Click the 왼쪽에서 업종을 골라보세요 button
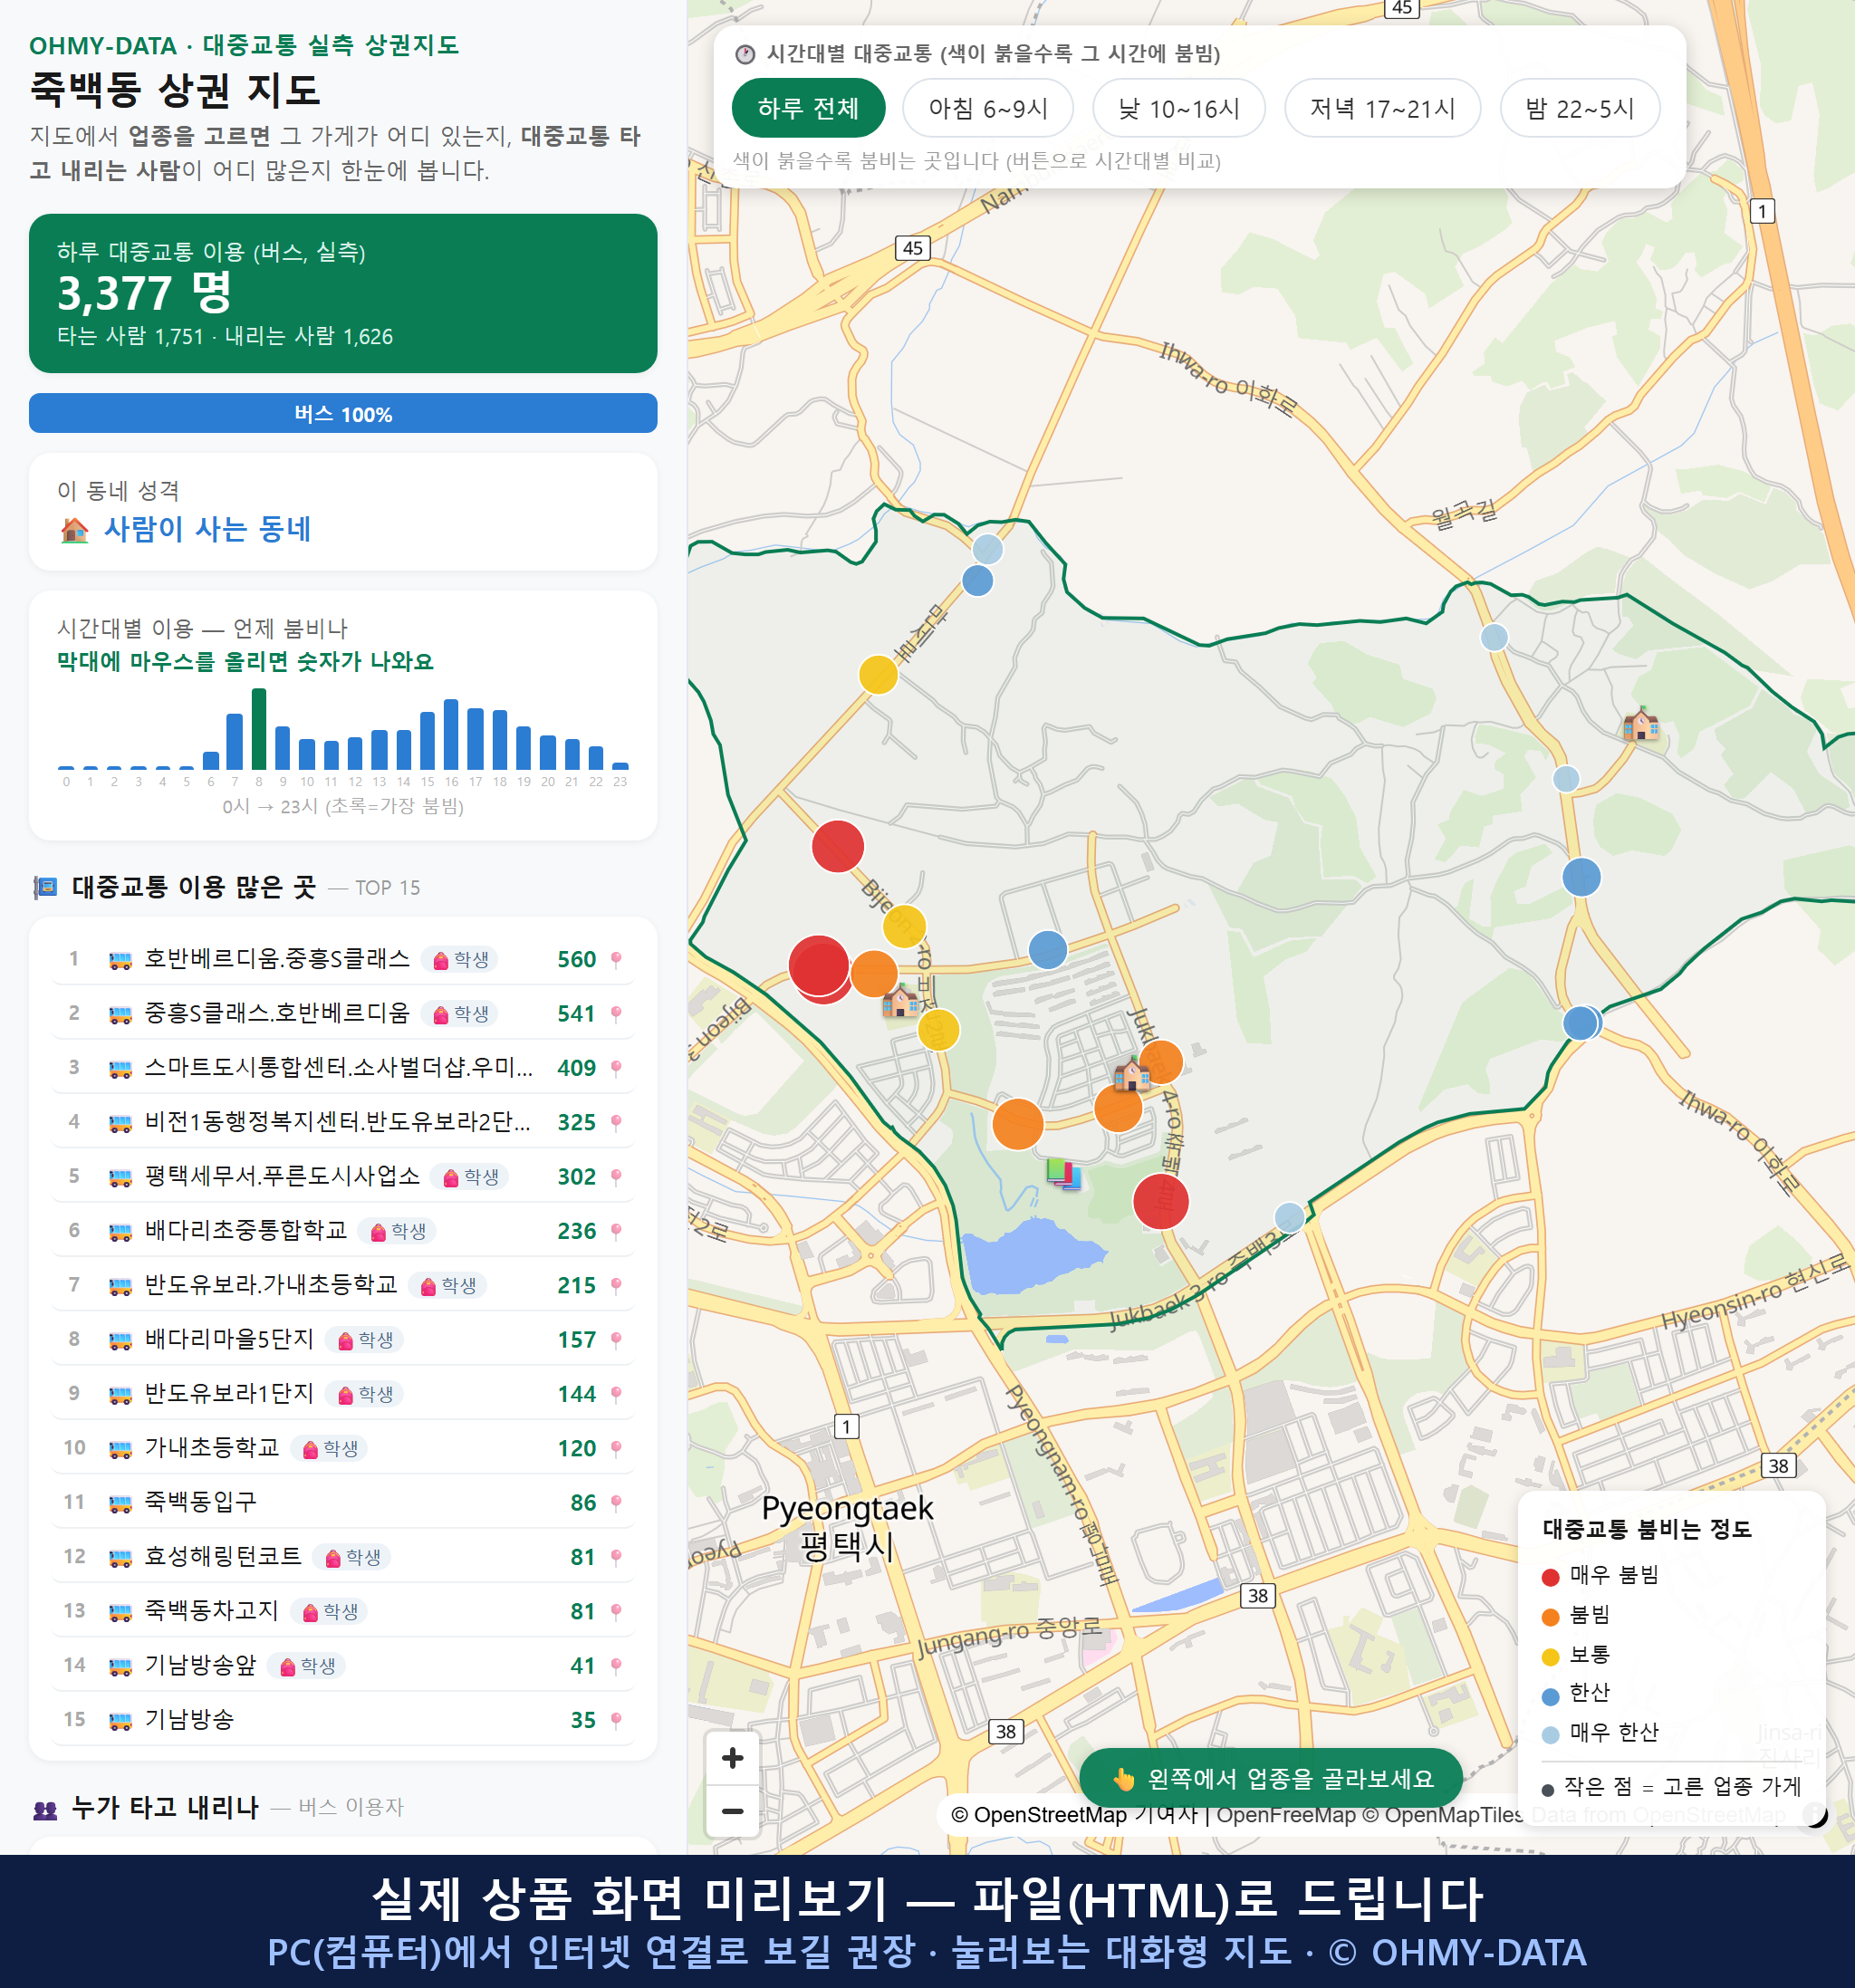 tap(1271, 1778)
